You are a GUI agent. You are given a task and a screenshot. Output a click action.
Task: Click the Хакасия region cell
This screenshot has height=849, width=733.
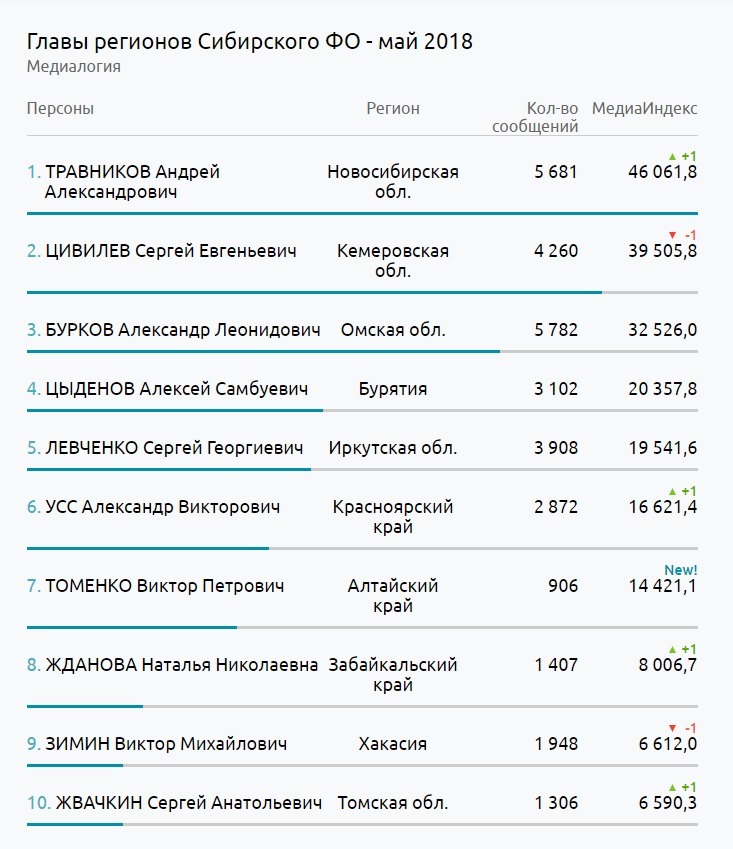tap(393, 743)
